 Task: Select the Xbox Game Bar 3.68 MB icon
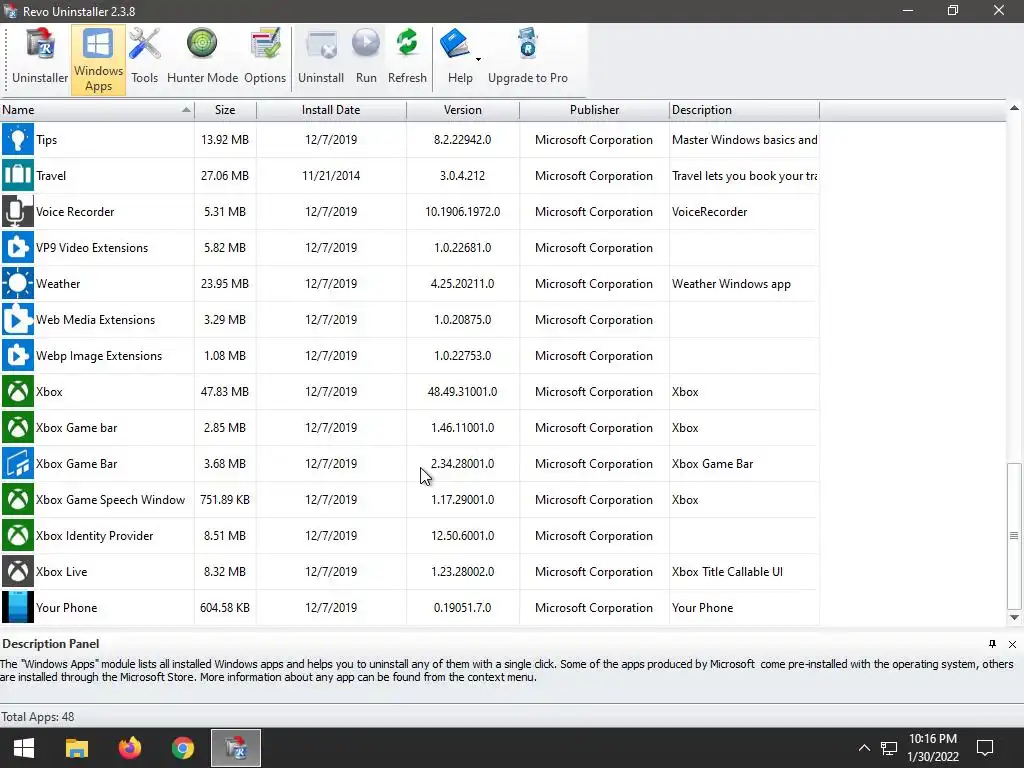[x=18, y=463]
